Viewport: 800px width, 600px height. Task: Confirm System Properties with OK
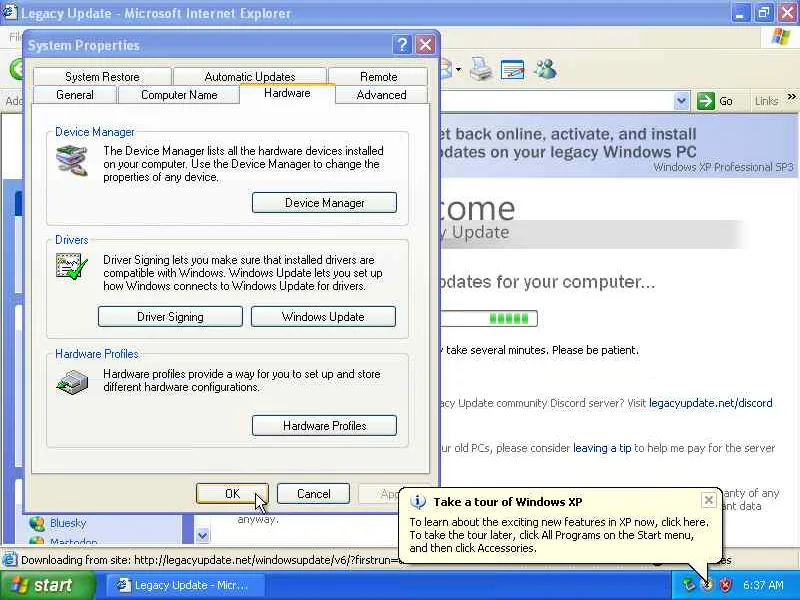(232, 493)
